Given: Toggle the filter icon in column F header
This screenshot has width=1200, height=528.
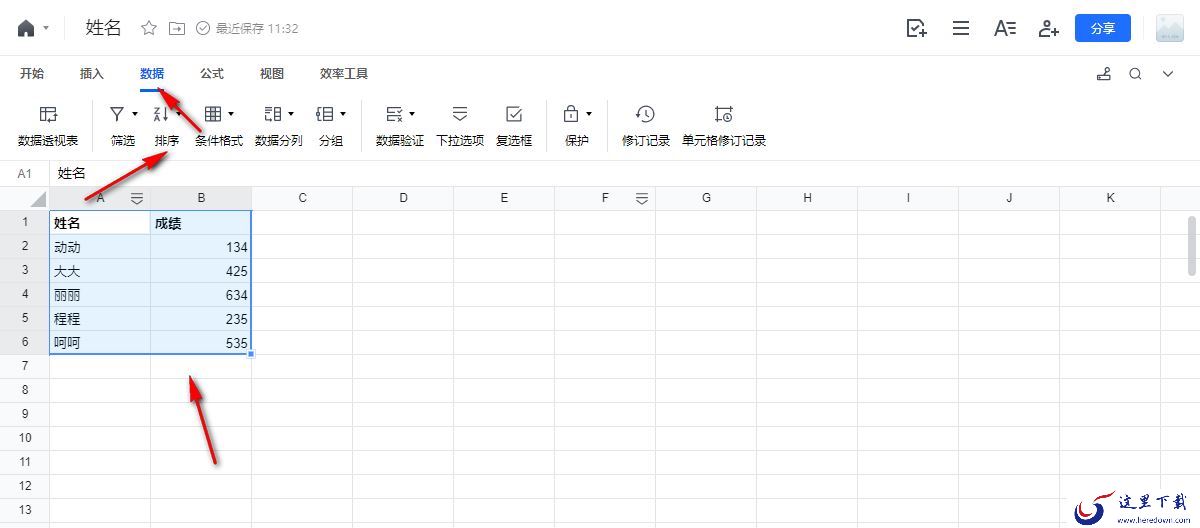Looking at the screenshot, I should (x=642, y=198).
